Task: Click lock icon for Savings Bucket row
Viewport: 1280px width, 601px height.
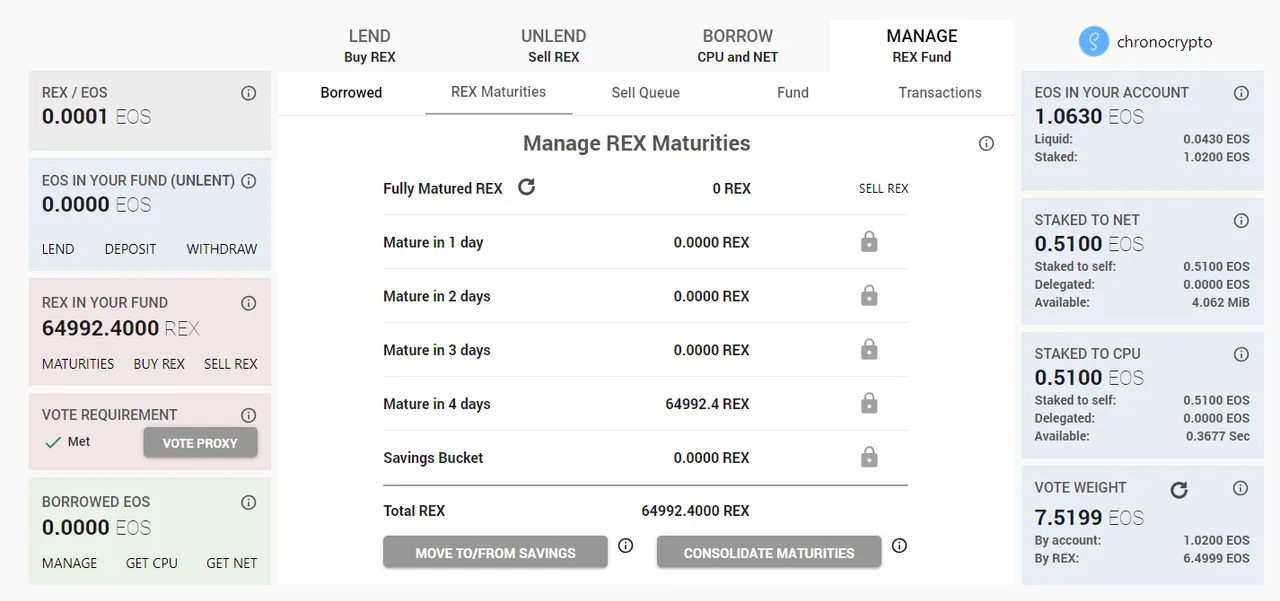Action: (x=869, y=458)
